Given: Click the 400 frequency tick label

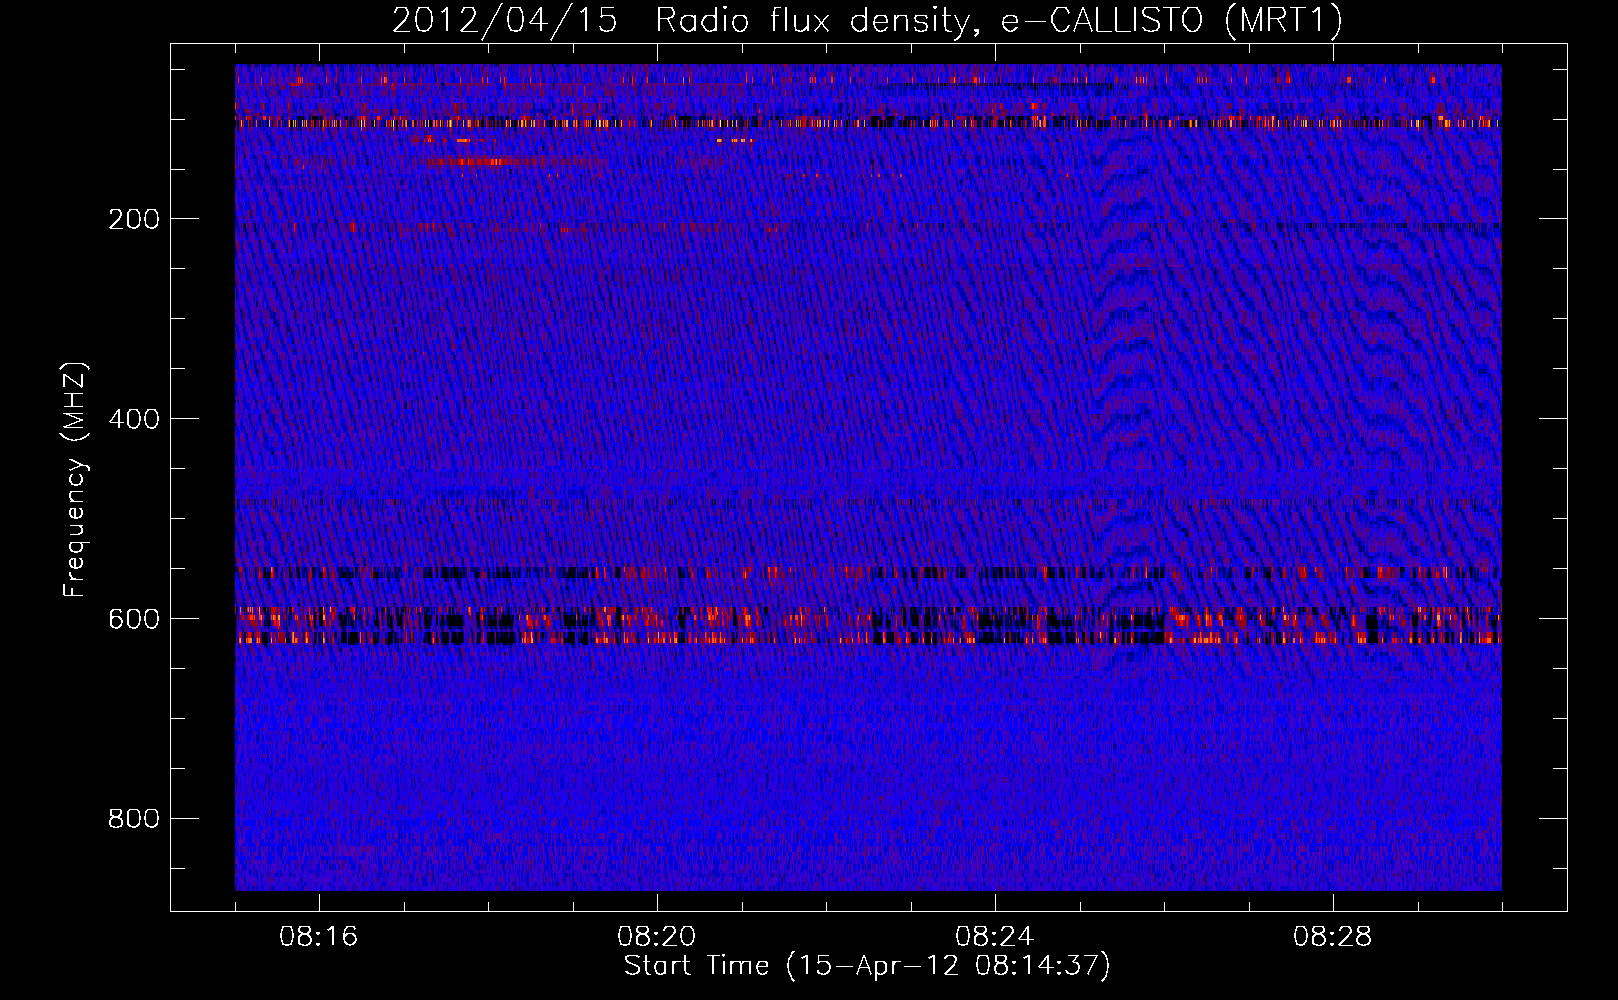Looking at the screenshot, I should tap(134, 419).
